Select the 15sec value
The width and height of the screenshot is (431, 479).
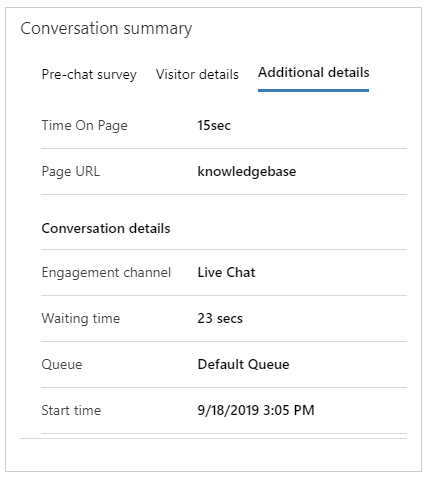214,125
